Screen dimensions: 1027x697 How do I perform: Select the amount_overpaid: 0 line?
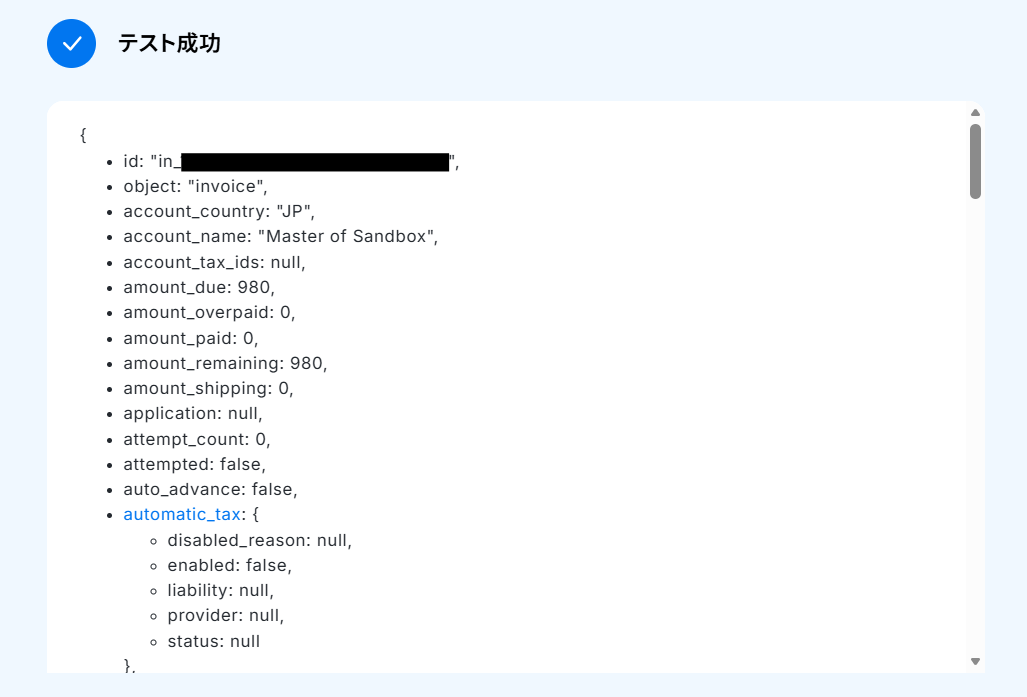[x=209, y=312]
